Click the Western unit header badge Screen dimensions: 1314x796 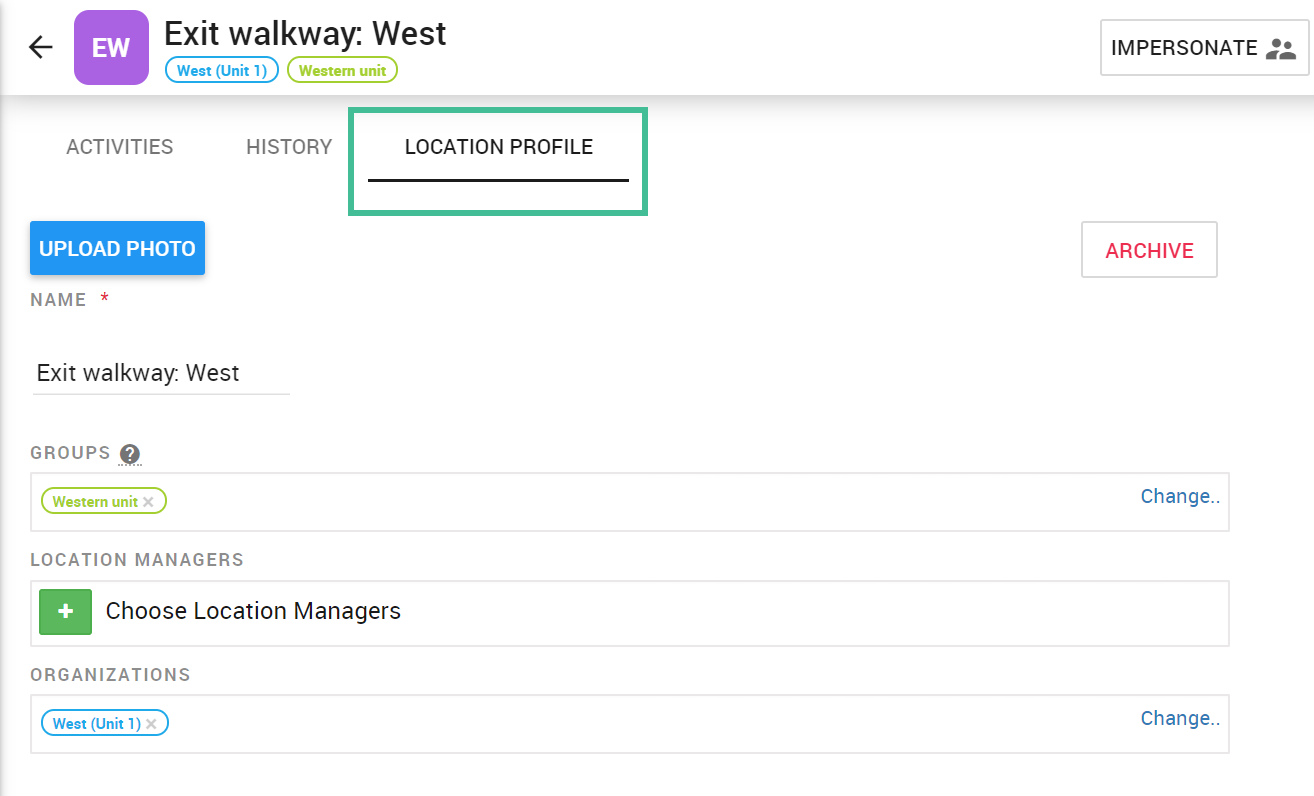pos(343,71)
